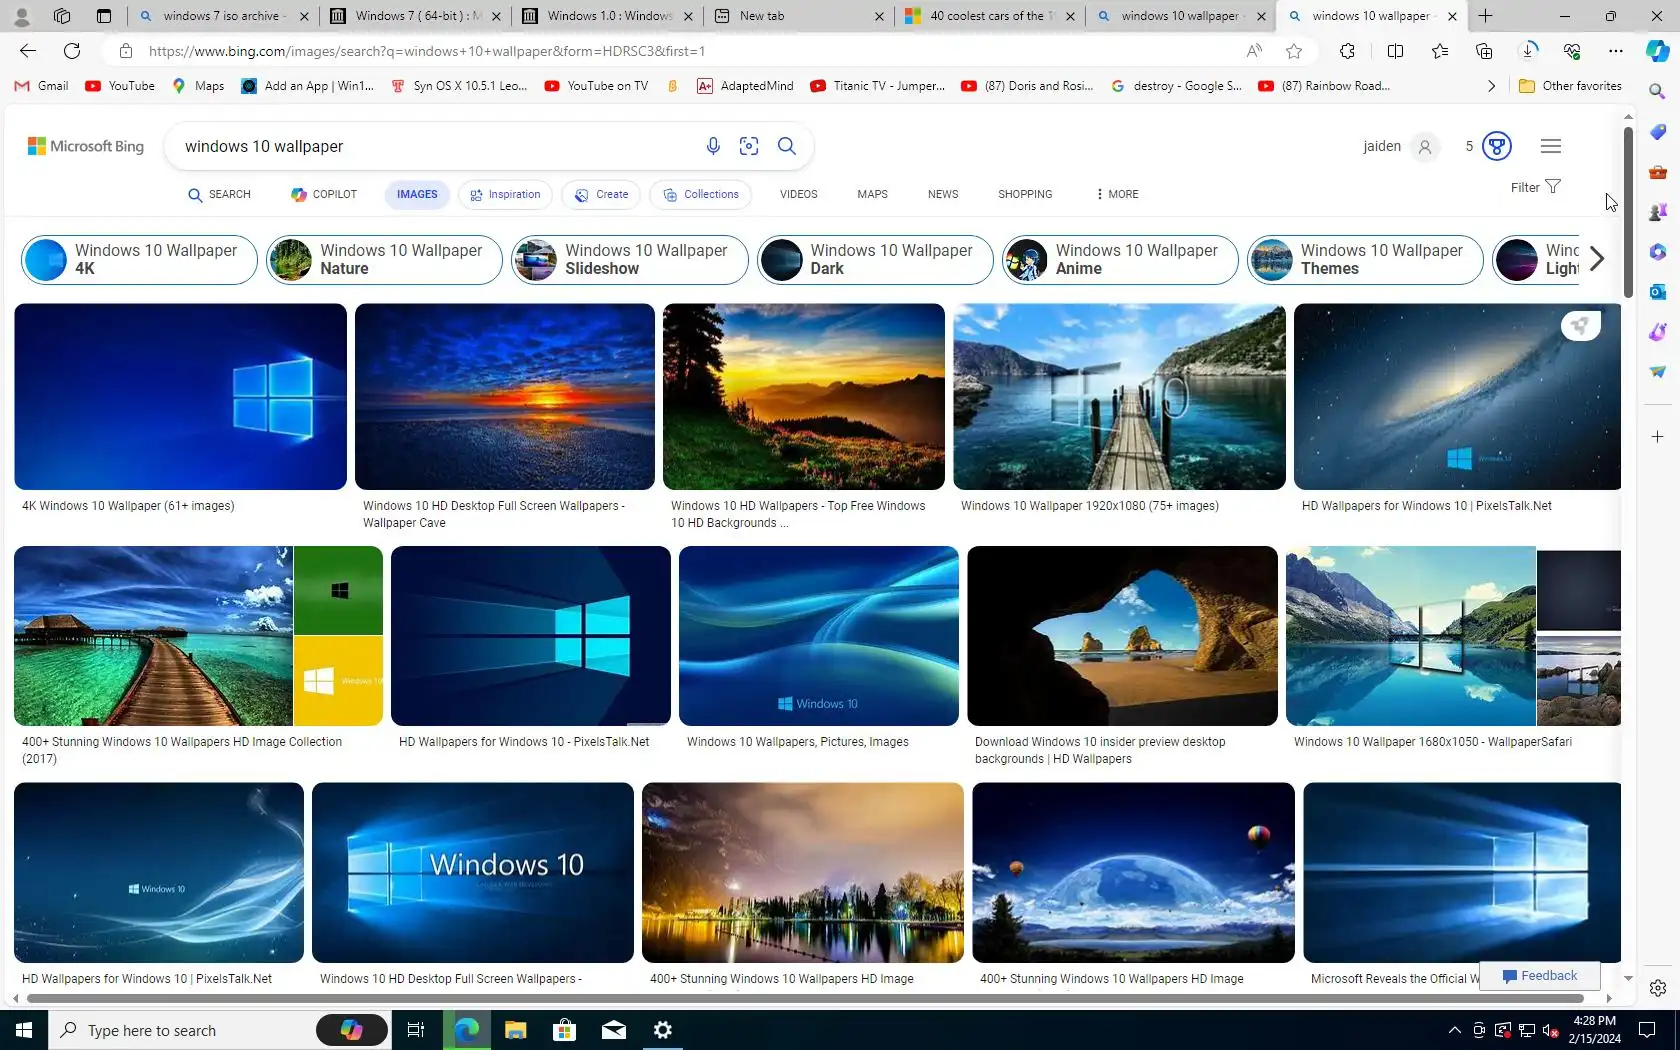Open File Explorer from the taskbar
This screenshot has width=1680, height=1050.
click(516, 1030)
